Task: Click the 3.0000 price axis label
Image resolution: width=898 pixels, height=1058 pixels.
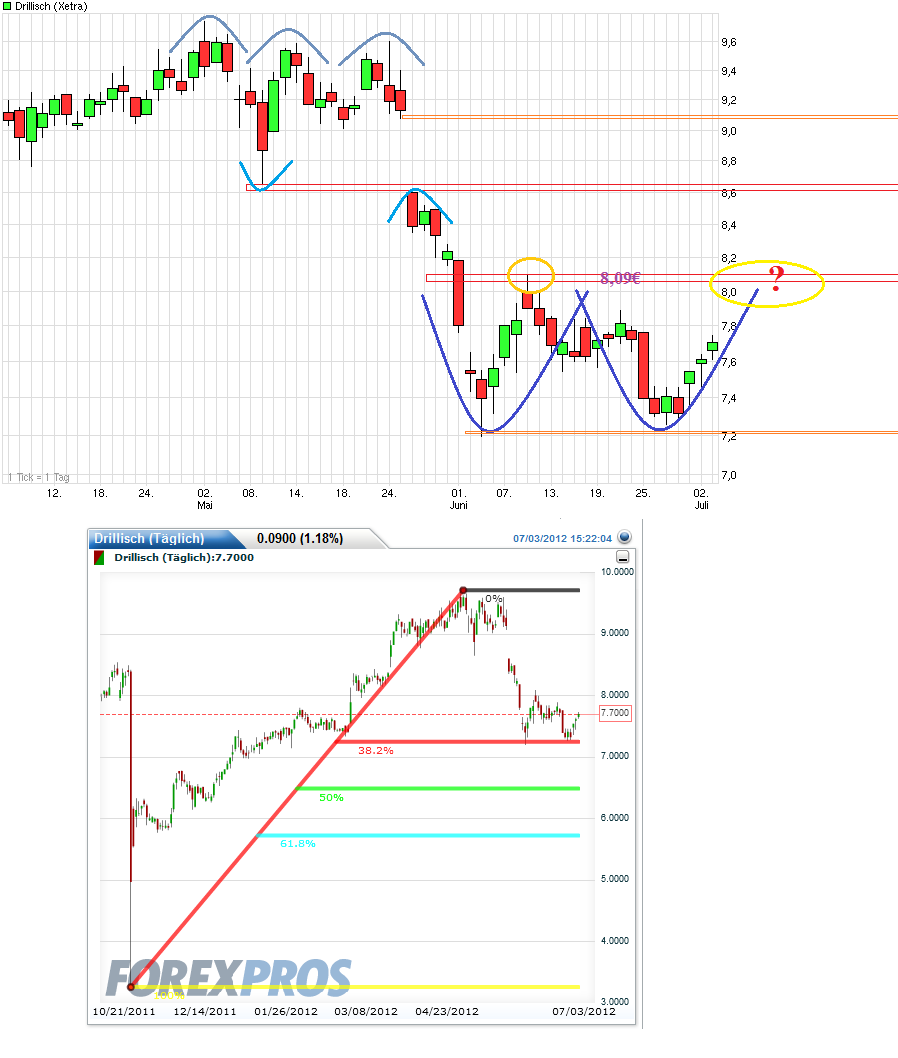Action: coord(615,1001)
